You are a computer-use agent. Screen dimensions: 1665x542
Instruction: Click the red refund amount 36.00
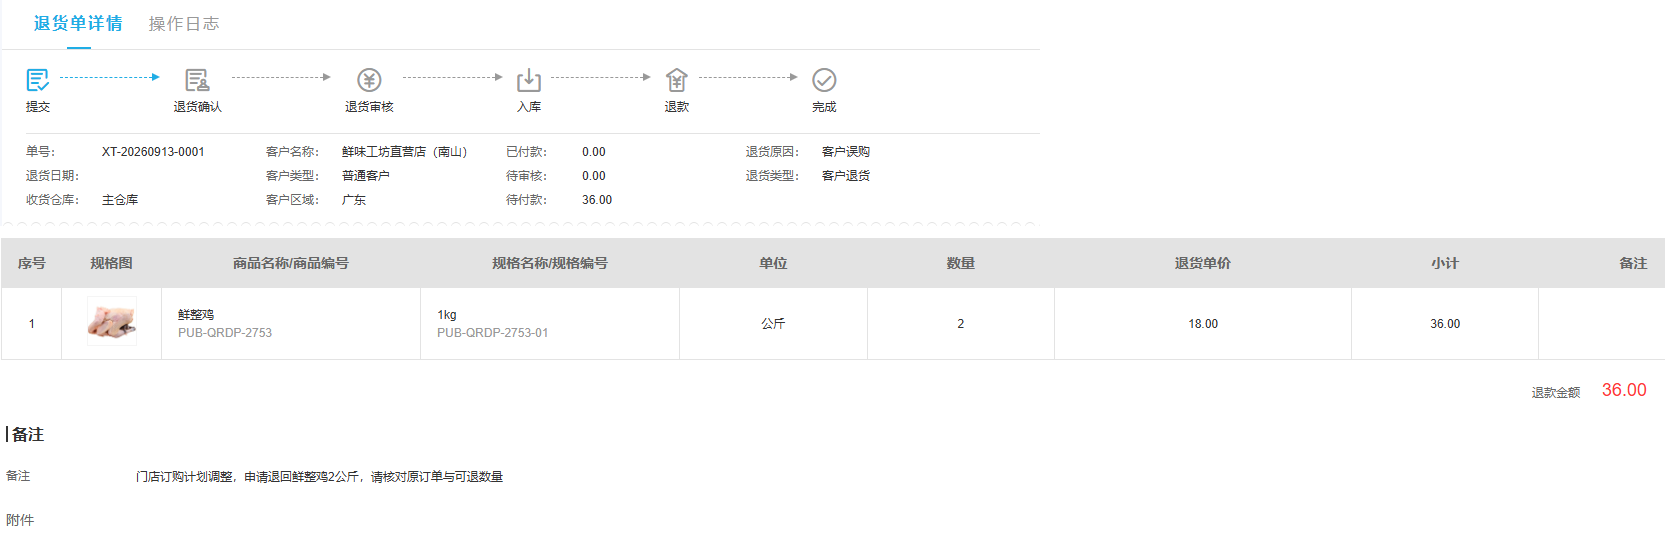[x=1624, y=390]
